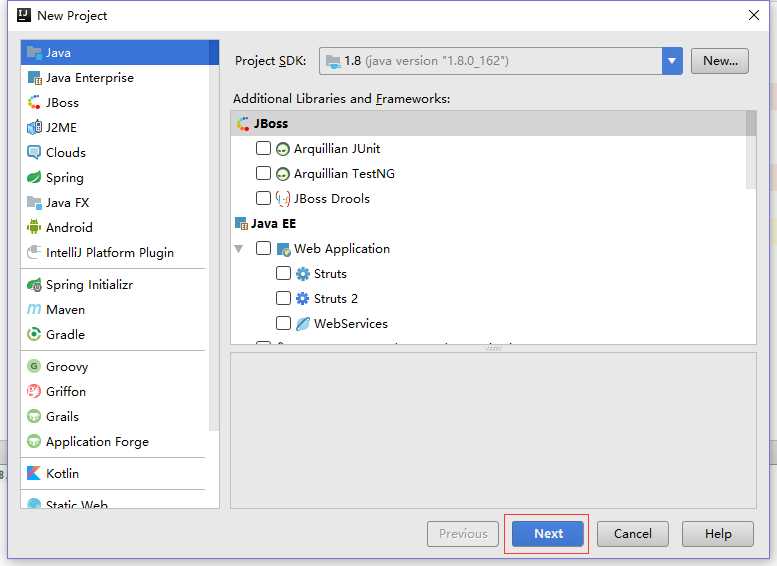
Task: Click the Maven icon
Action: point(34,309)
